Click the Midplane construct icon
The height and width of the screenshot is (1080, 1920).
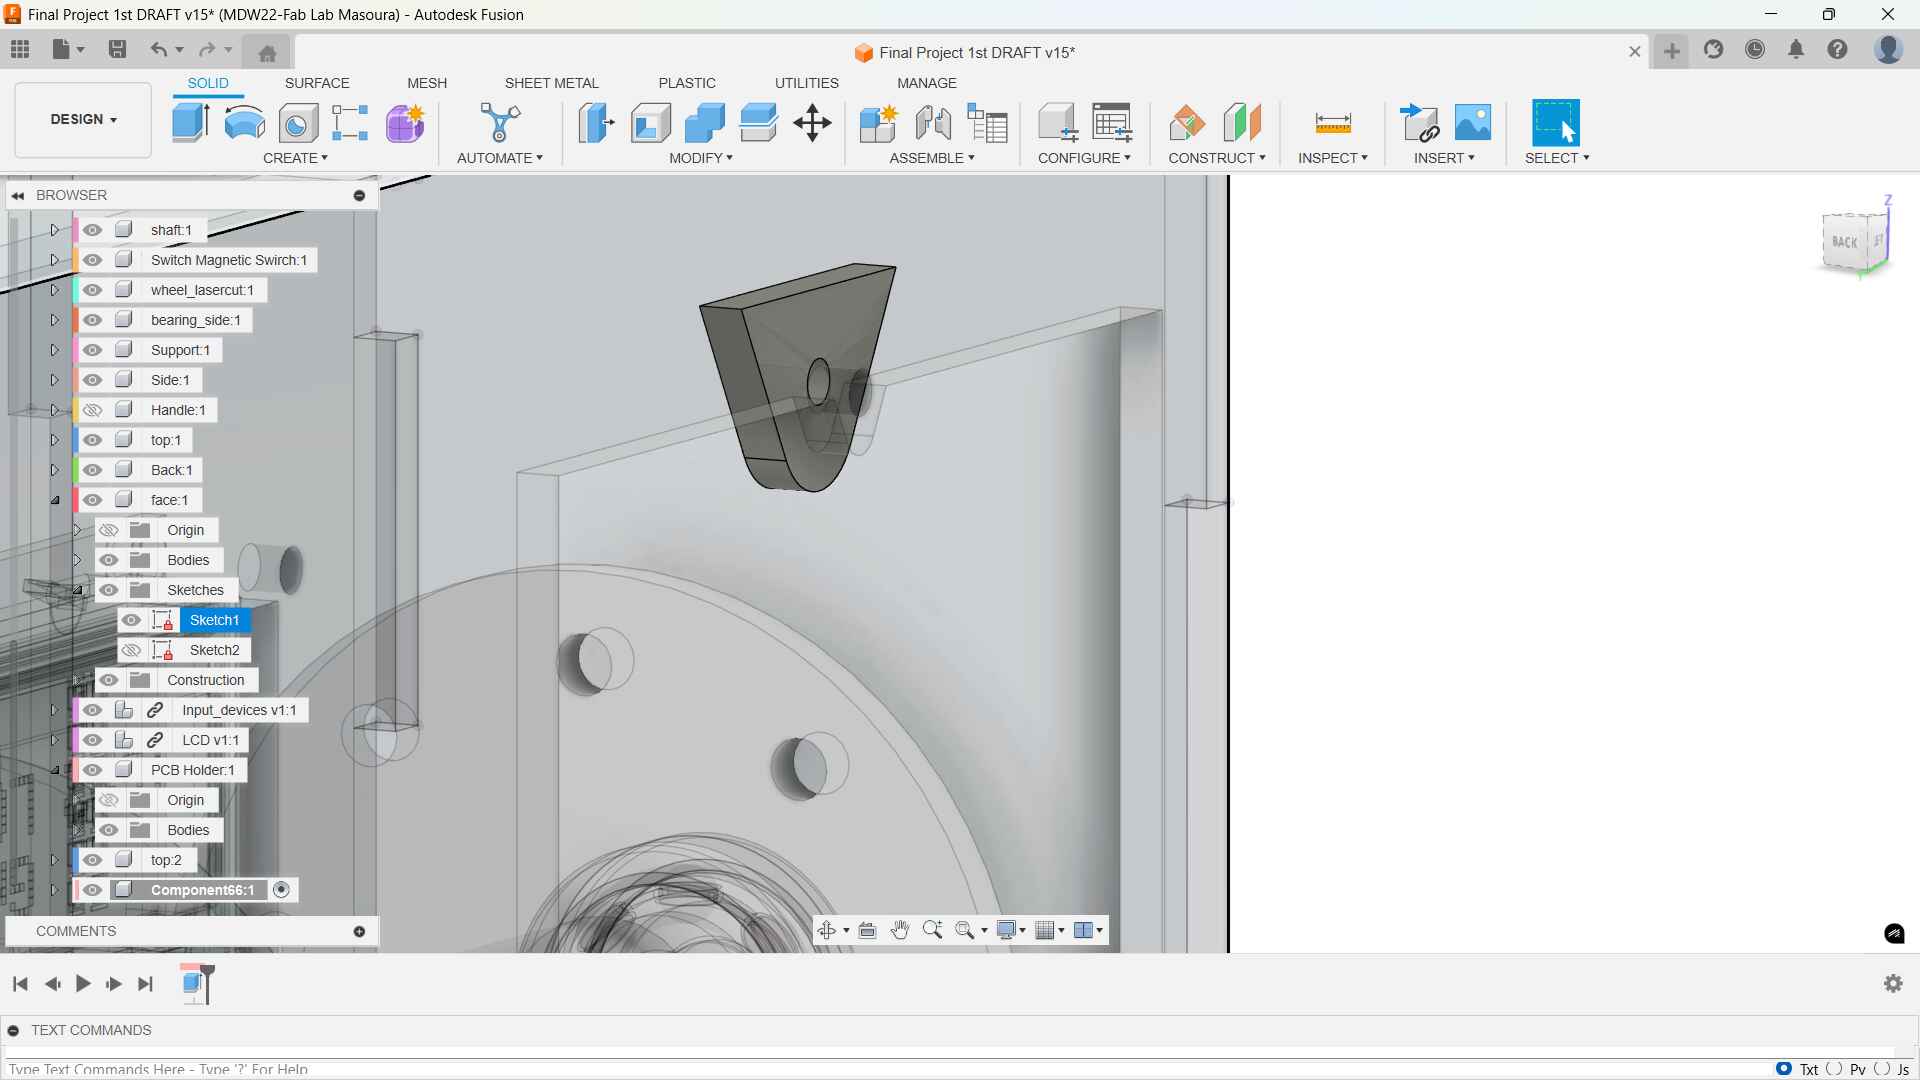tap(1243, 123)
